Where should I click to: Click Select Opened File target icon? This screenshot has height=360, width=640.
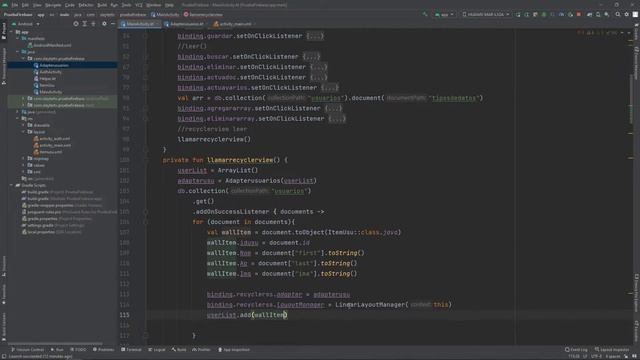76,24
